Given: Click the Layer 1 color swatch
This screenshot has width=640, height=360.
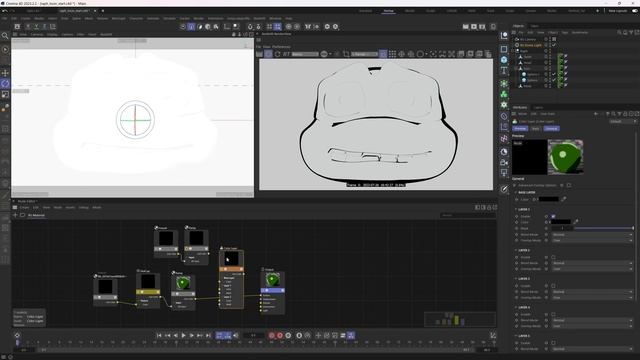Looking at the screenshot, I should (561, 222).
